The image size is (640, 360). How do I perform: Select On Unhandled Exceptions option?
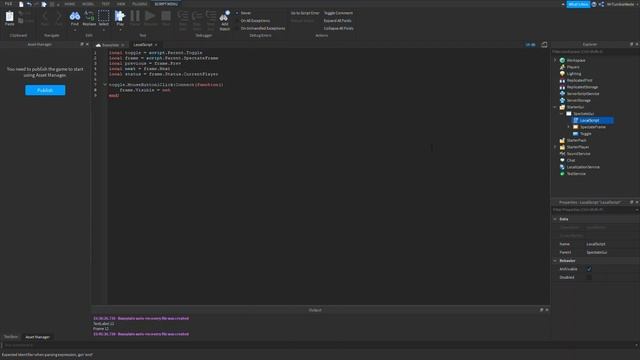(x=263, y=28)
